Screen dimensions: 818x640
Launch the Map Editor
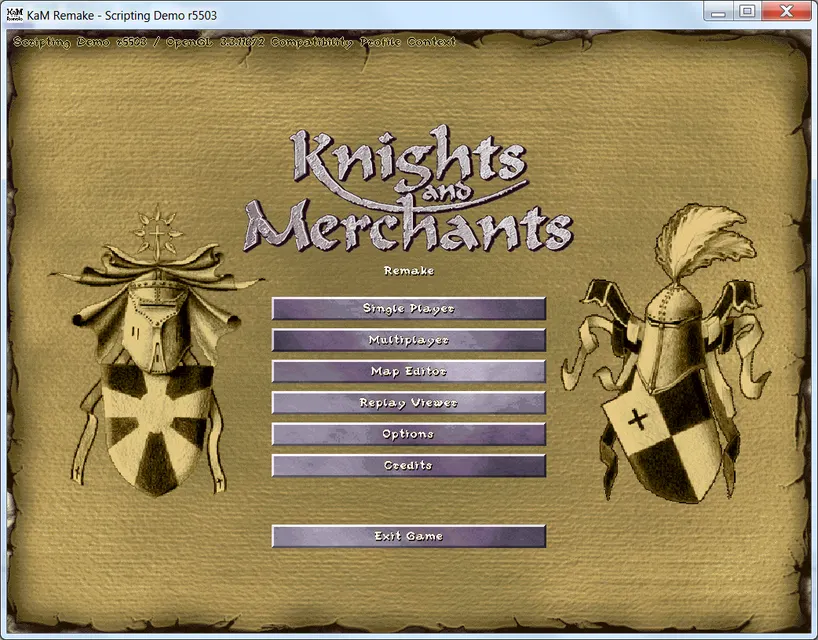pyautogui.click(x=408, y=371)
